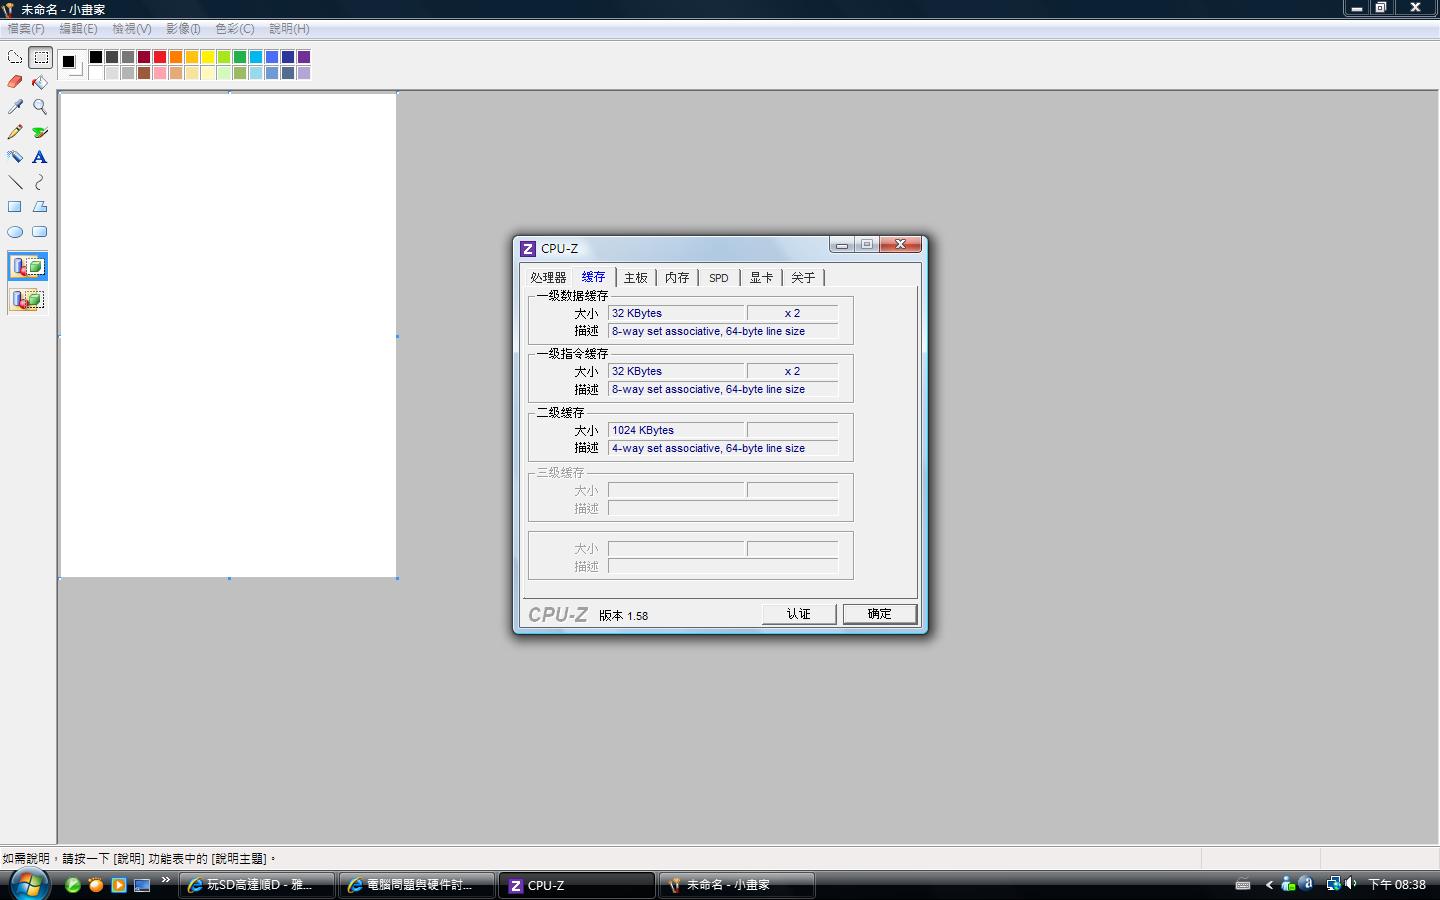Pick the brown color swatch

point(144,73)
